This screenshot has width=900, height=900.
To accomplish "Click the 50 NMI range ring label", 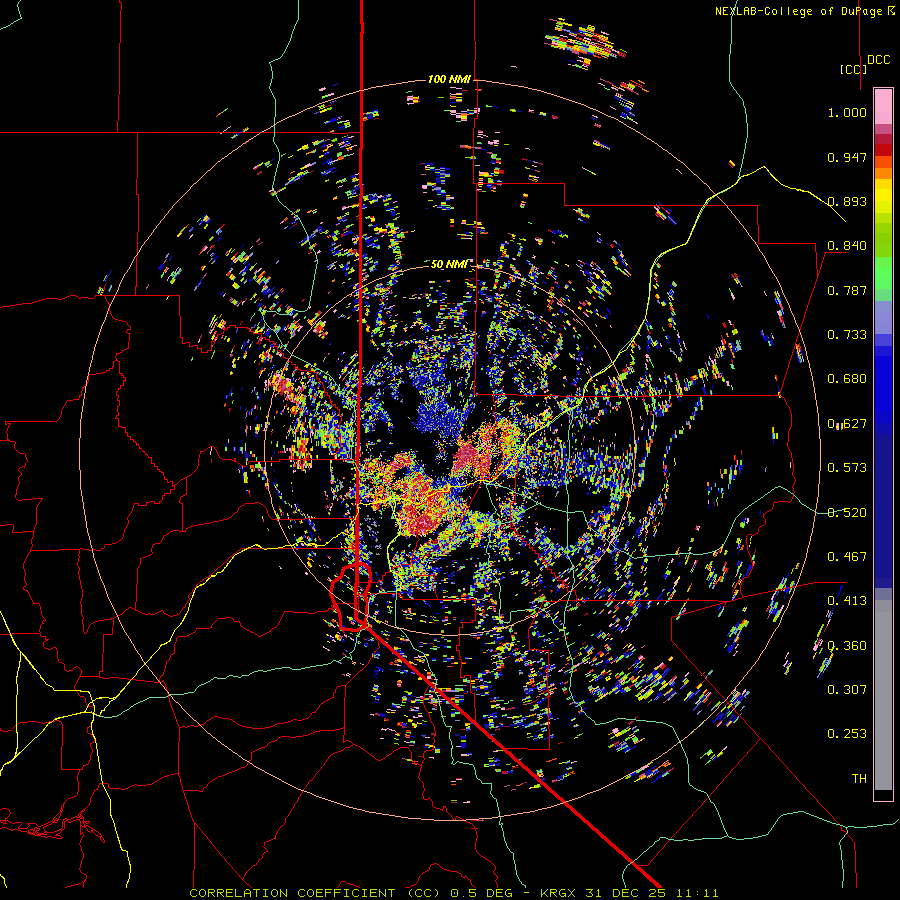I will coord(449,264).
